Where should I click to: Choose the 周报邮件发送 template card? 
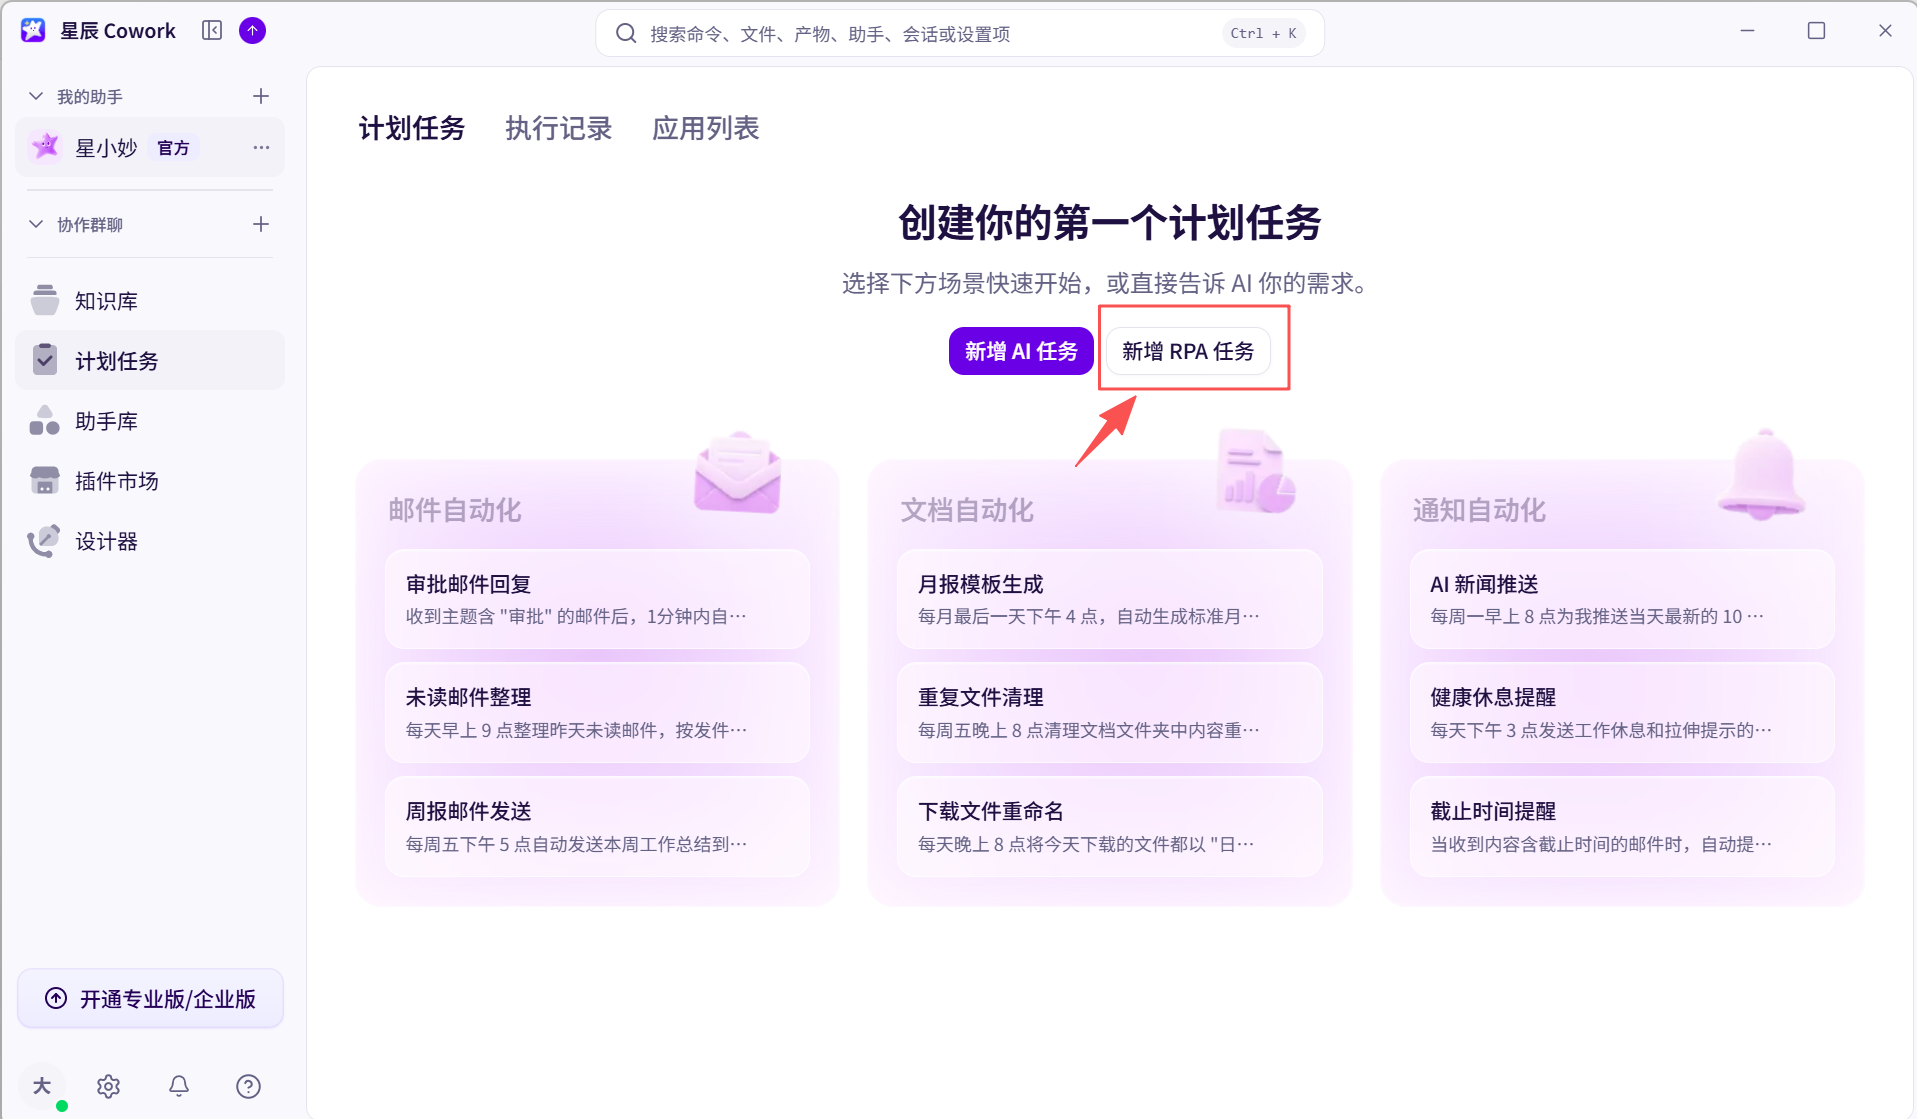pyautogui.click(x=597, y=827)
